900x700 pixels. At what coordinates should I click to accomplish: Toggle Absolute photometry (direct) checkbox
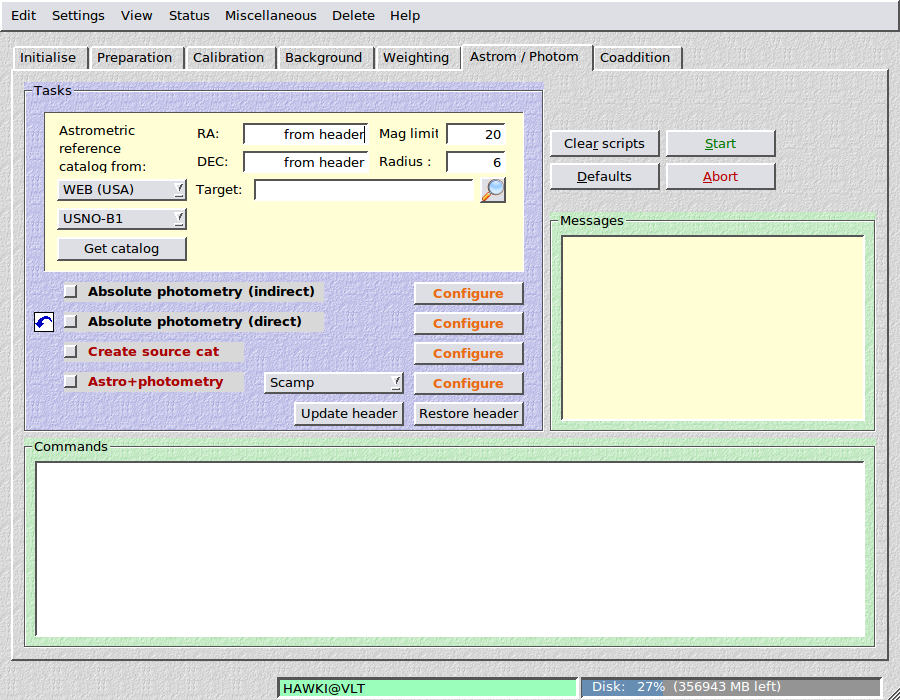coord(70,322)
